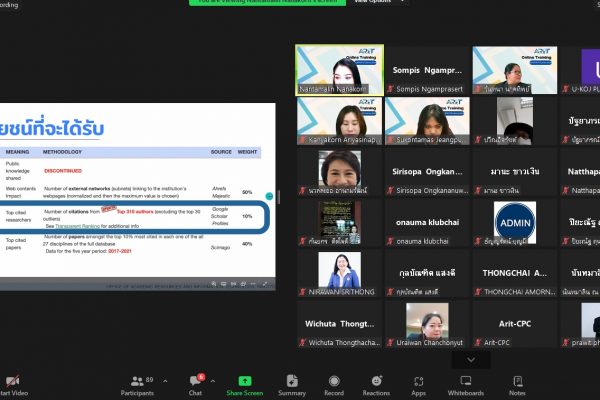Click the 'WEIGHT' column header
Screen dimensions: 600x400
247,152
